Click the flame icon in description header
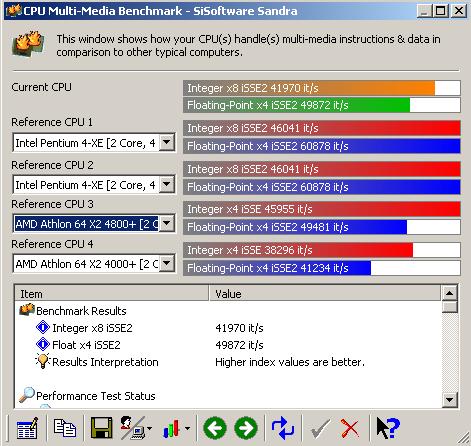 click(x=28, y=44)
